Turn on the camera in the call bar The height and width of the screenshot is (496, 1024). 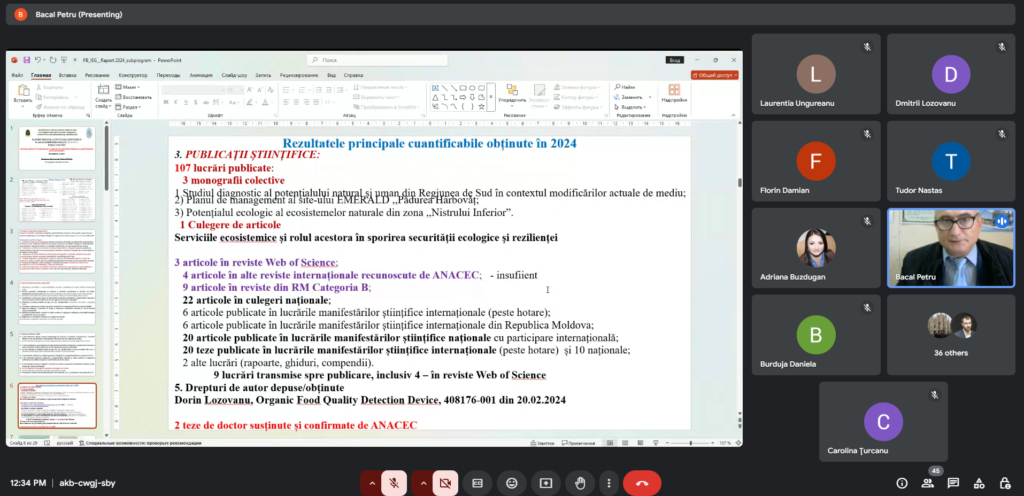pos(445,482)
